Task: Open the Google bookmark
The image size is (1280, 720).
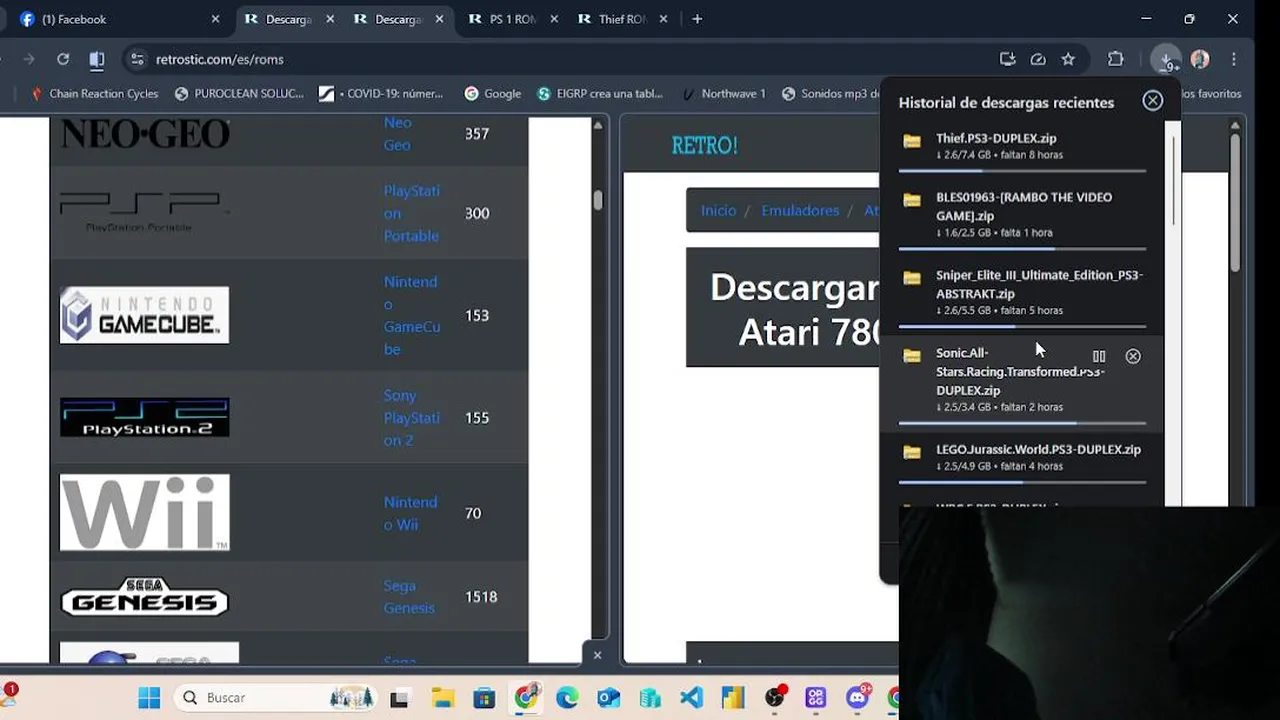Action: [493, 93]
